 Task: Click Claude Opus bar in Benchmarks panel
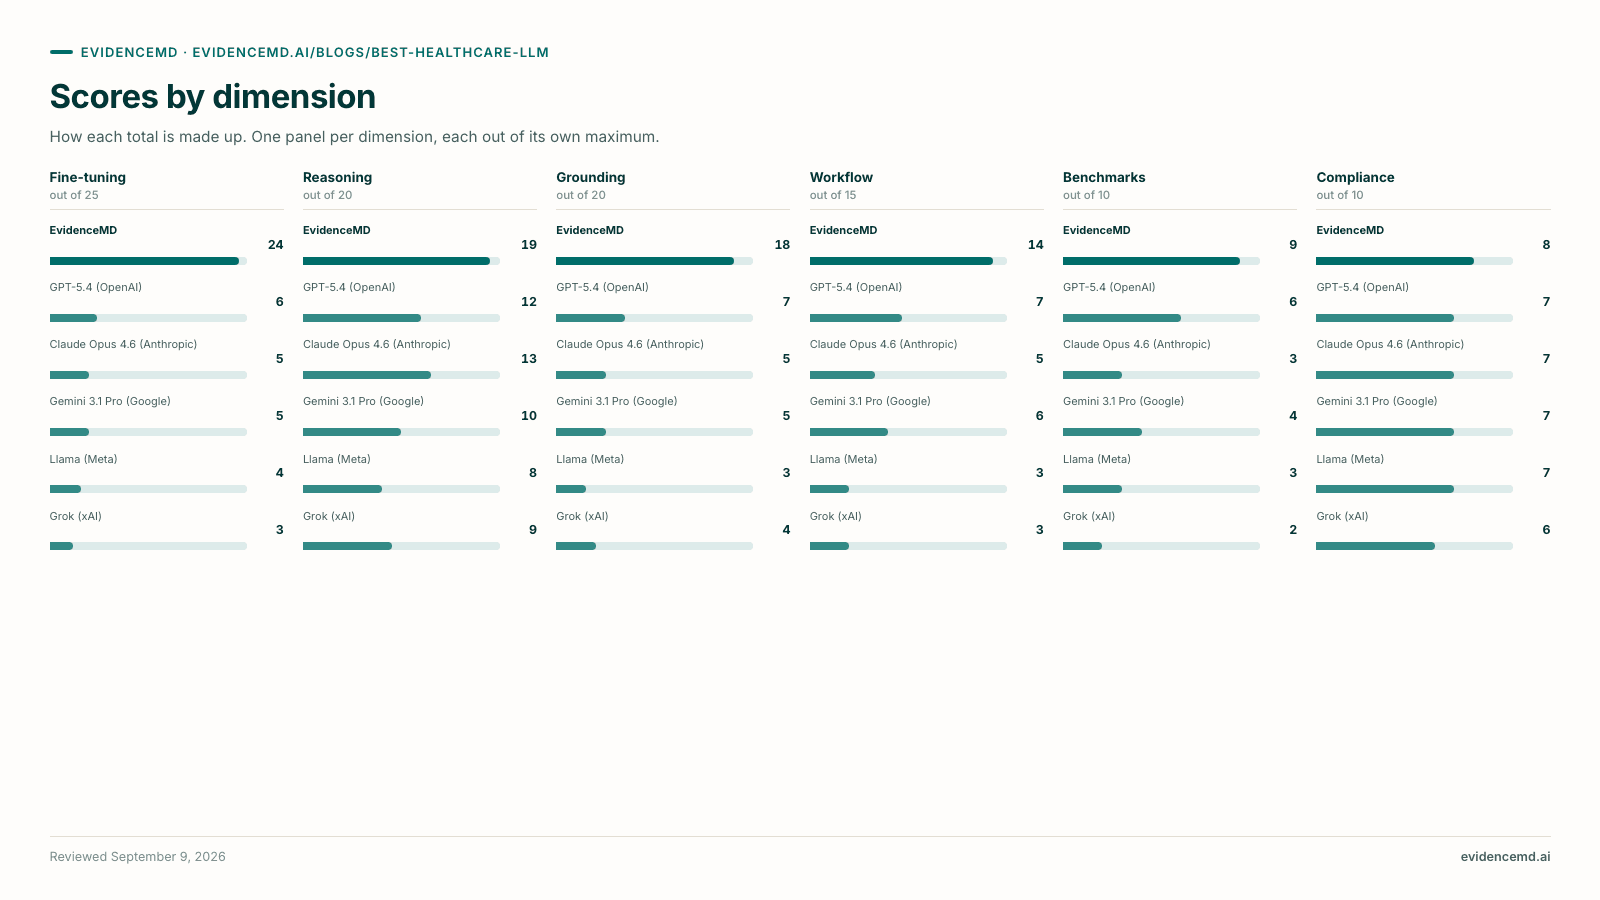(1161, 375)
